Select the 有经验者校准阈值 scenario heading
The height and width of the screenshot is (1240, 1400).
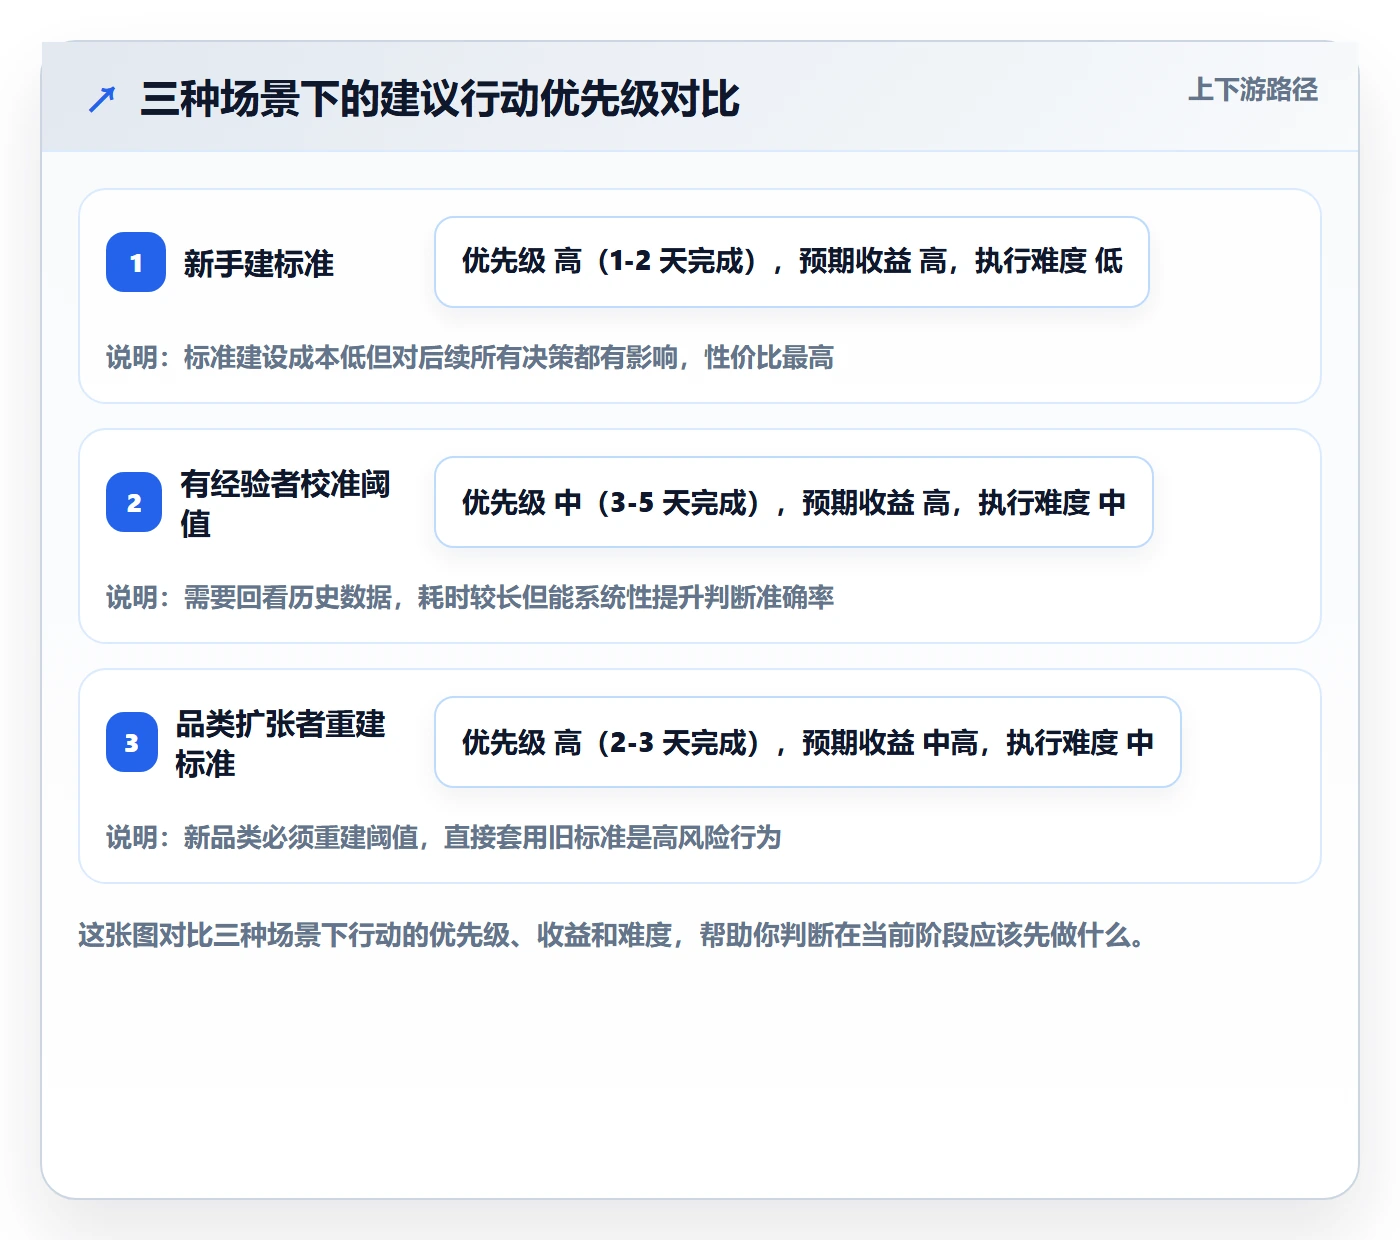pos(285,503)
